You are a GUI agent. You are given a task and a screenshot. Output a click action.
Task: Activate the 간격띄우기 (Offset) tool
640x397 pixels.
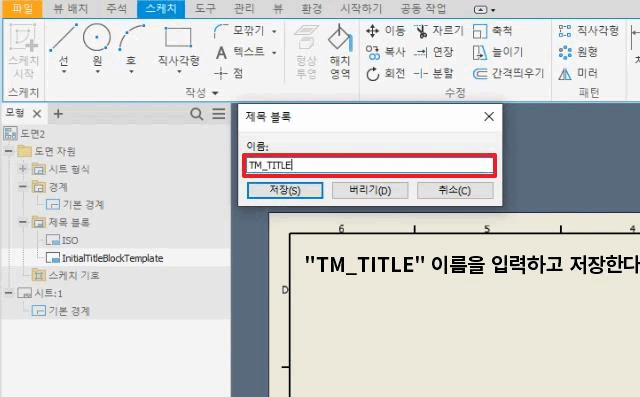pyautogui.click(x=508, y=73)
